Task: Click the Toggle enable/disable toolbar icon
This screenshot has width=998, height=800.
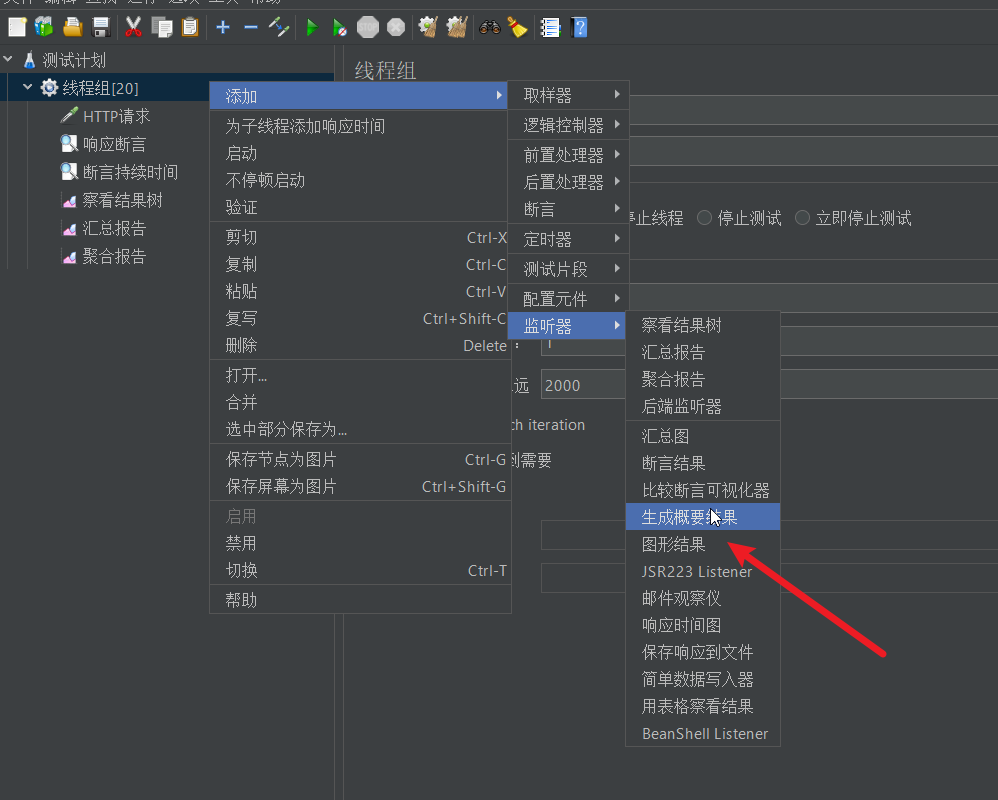Action: click(x=279, y=27)
